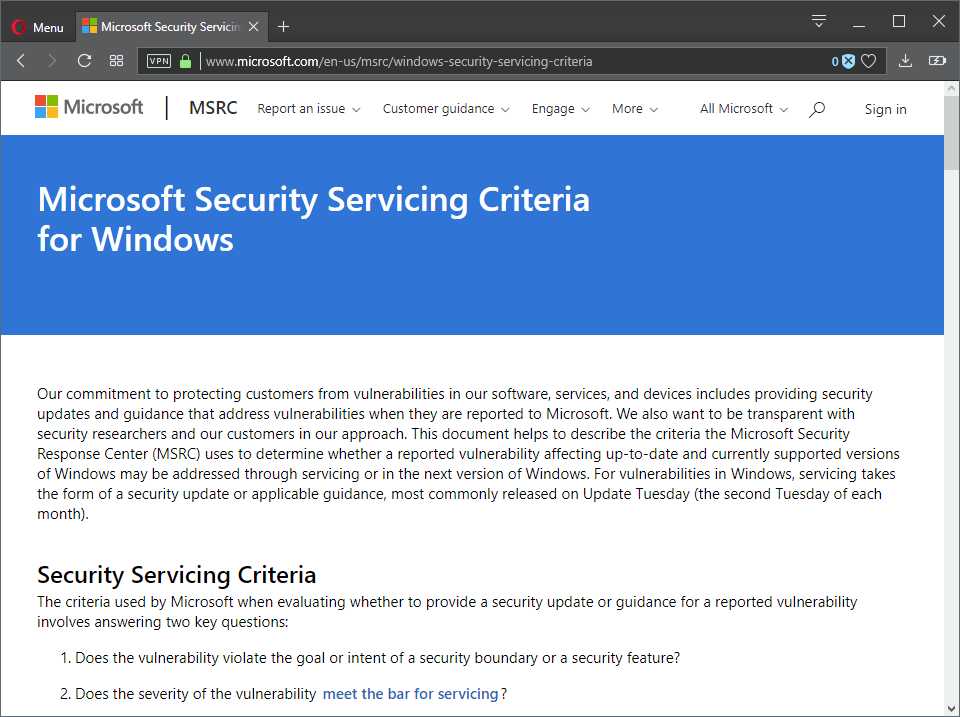This screenshot has height=717, width=960.
Task: Expand the More menu
Action: (x=635, y=108)
